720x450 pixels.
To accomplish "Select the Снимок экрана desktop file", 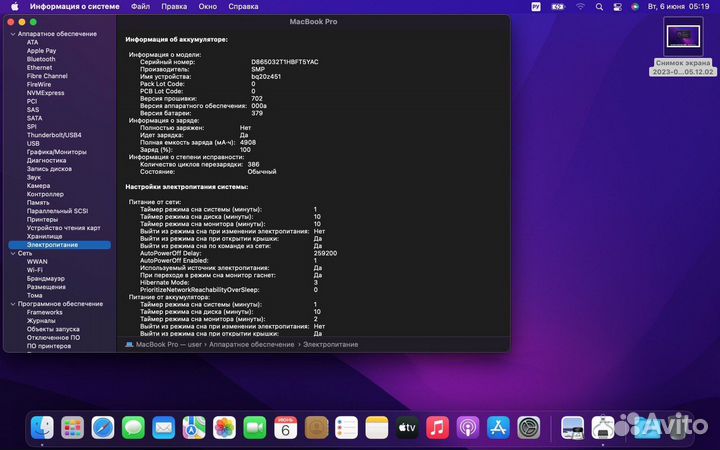I will tap(683, 46).
